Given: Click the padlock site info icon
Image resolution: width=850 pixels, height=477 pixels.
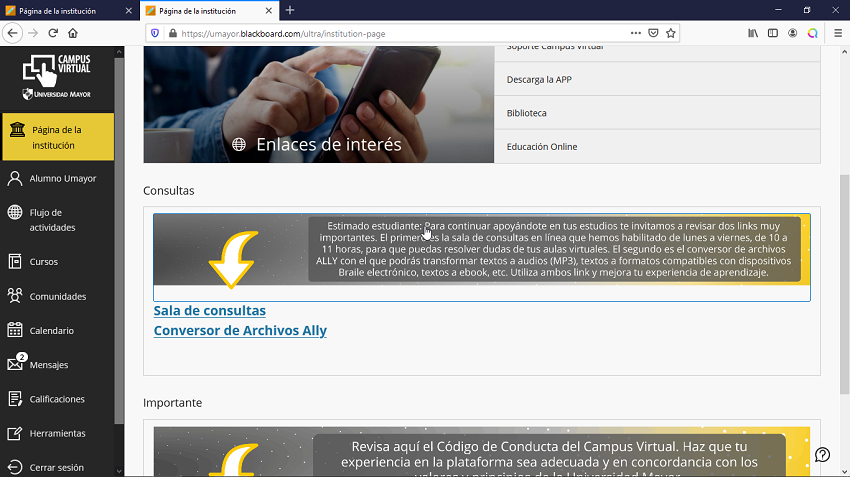Looking at the screenshot, I should (173, 33).
